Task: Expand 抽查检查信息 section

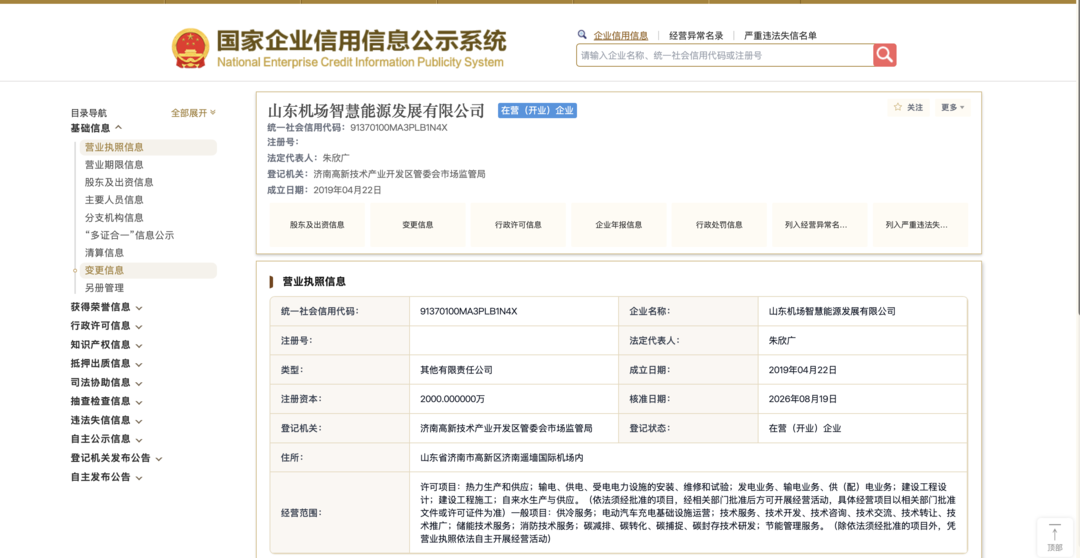Action: 106,402
